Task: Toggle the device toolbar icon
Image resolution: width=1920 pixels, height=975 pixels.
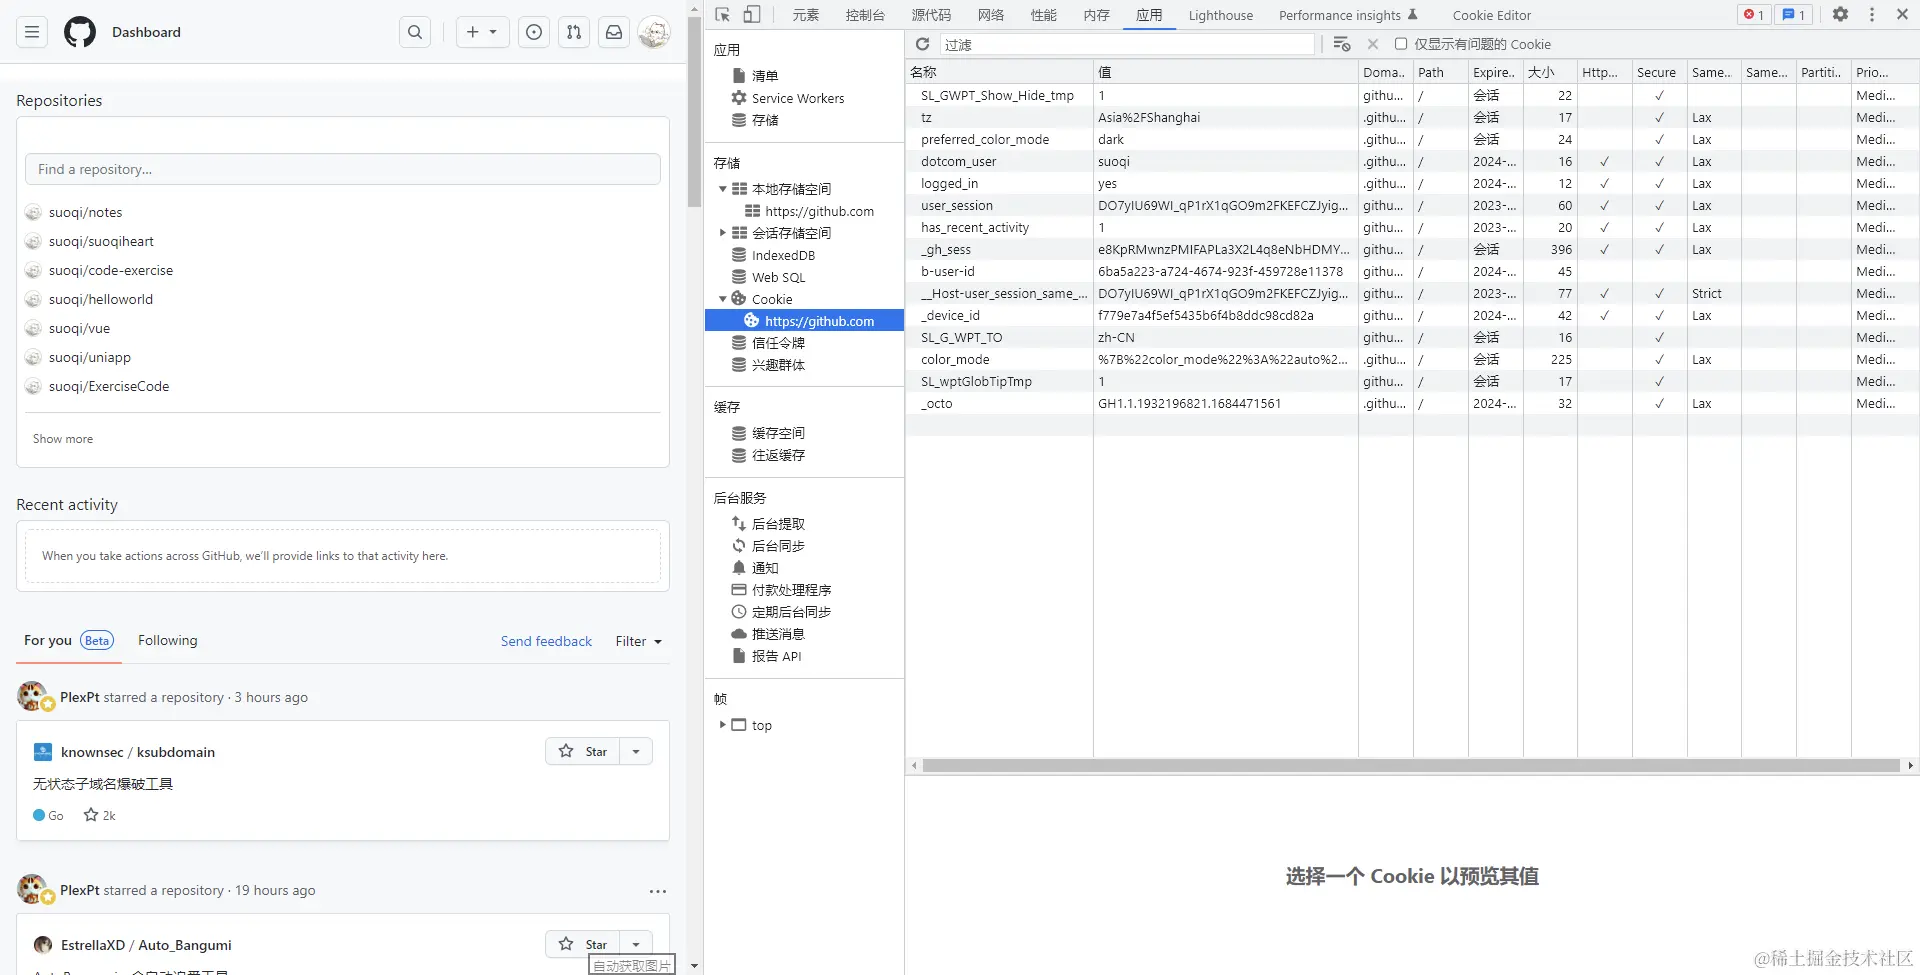Action: pos(752,14)
